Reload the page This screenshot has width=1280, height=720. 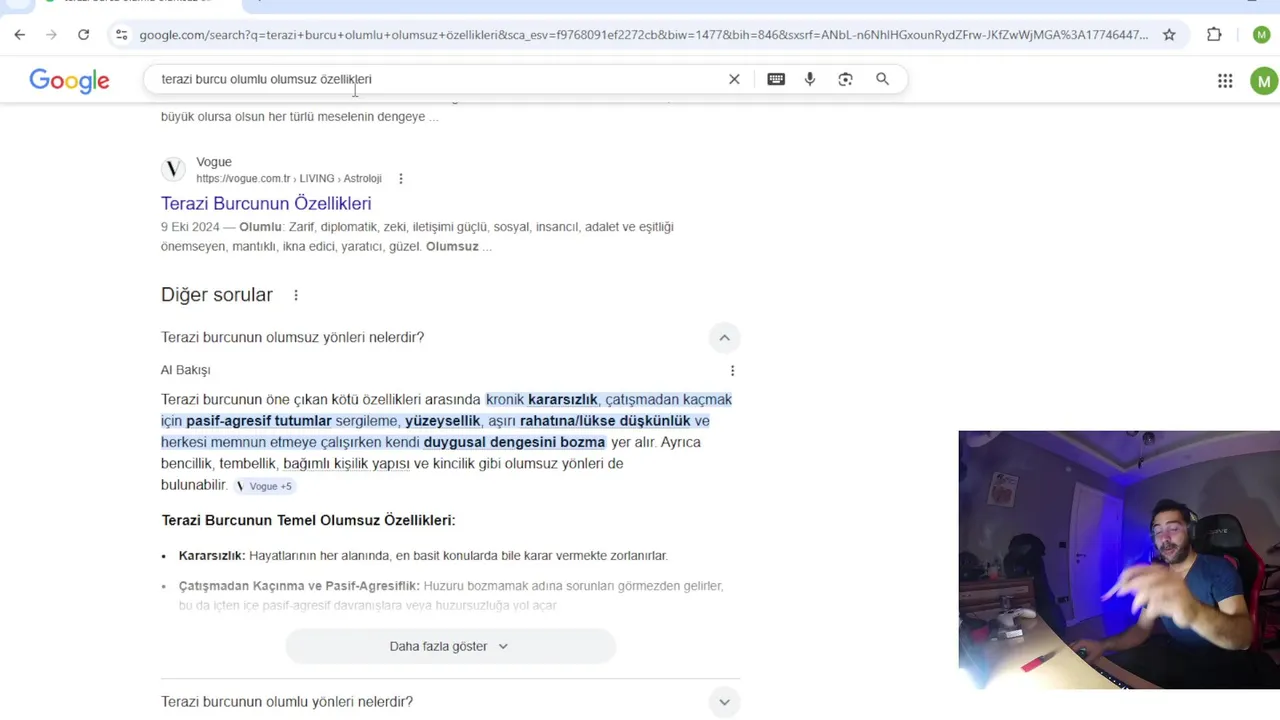point(83,35)
